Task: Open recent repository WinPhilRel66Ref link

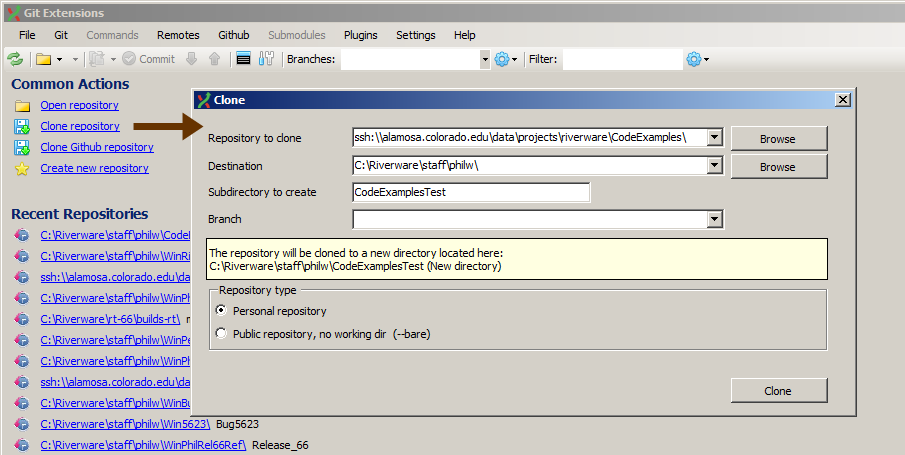Action: (143, 445)
